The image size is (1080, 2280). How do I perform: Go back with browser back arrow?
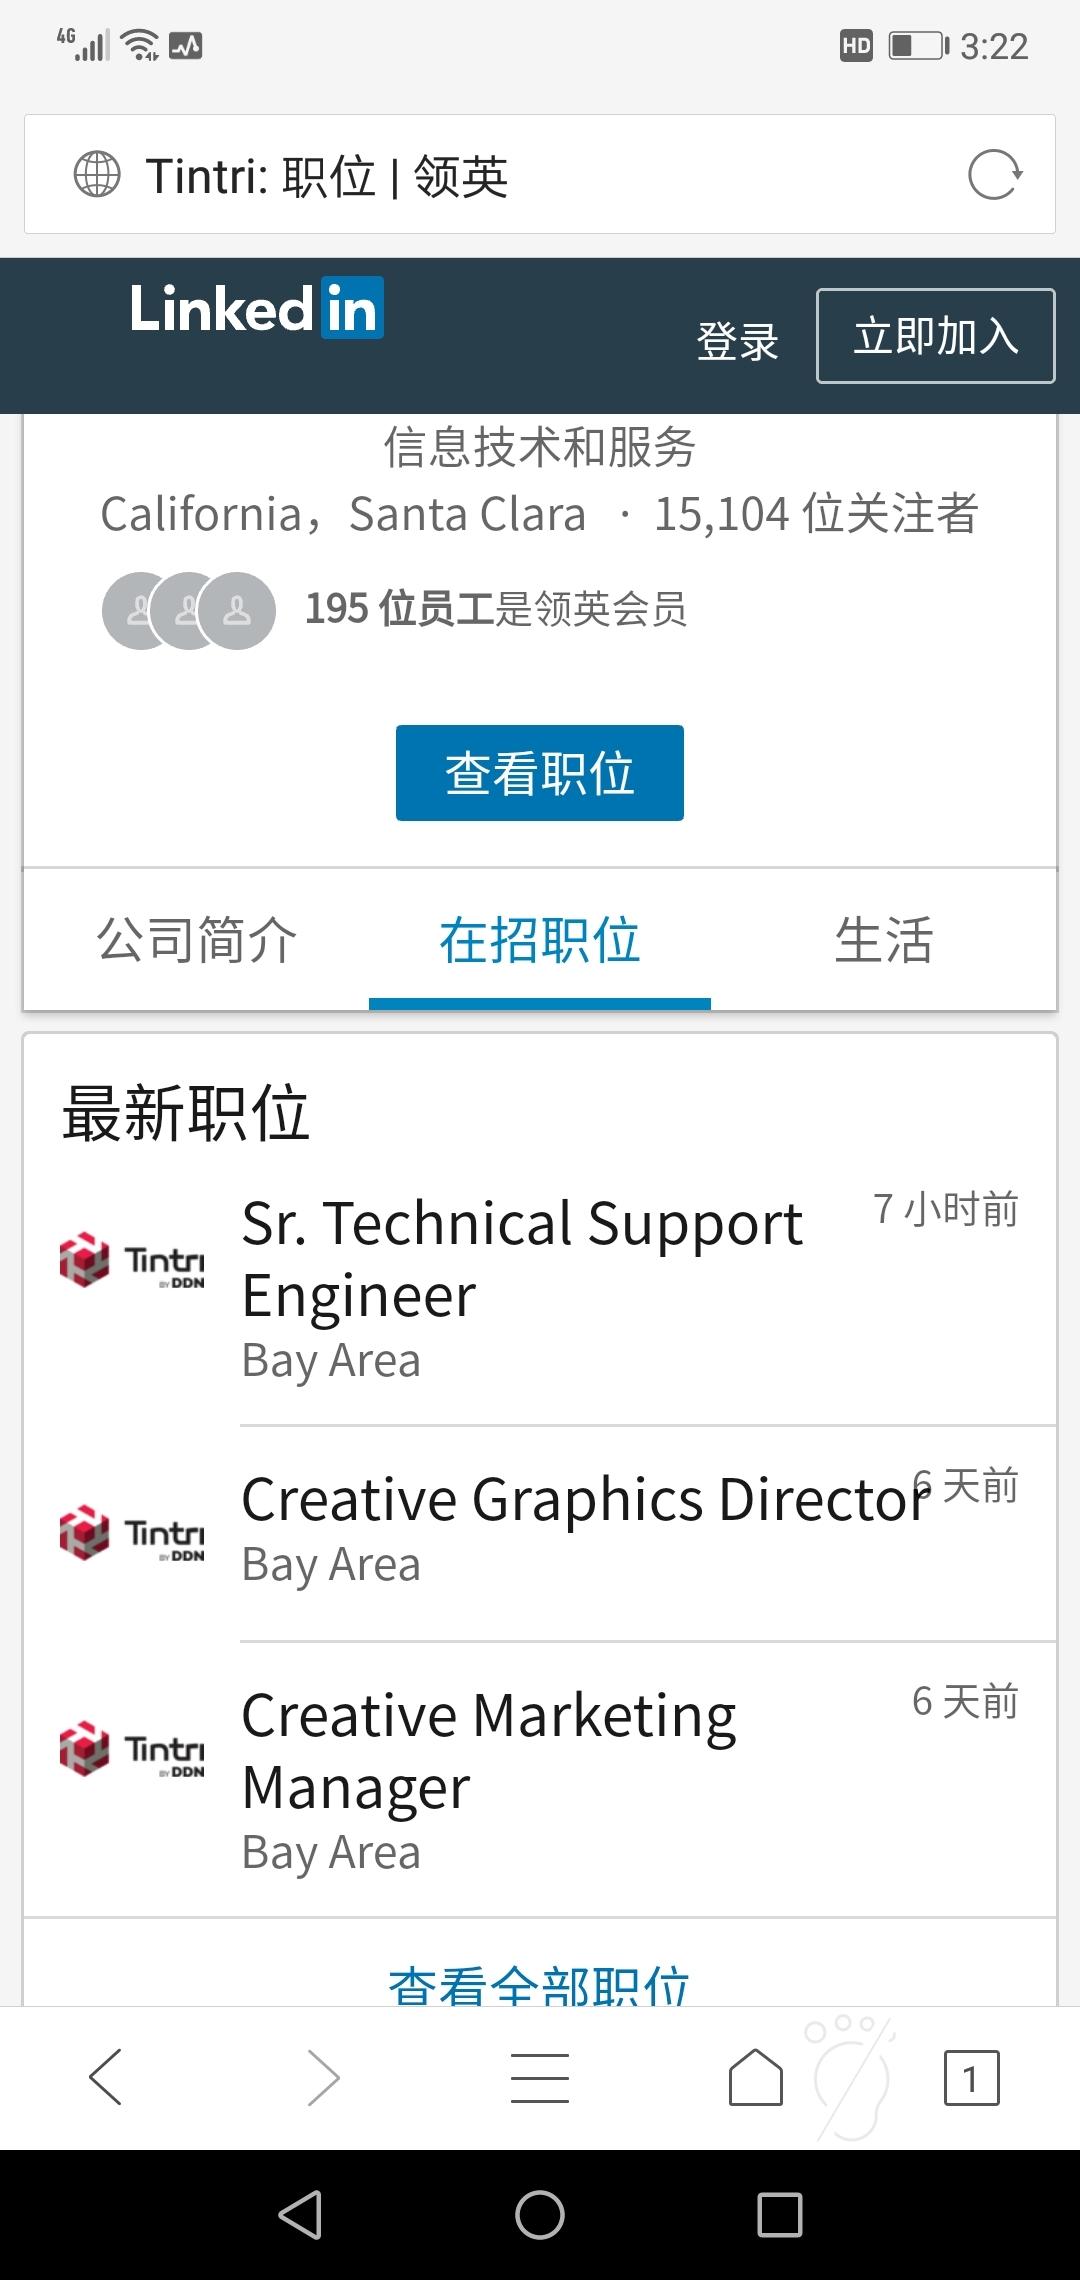coord(106,2077)
